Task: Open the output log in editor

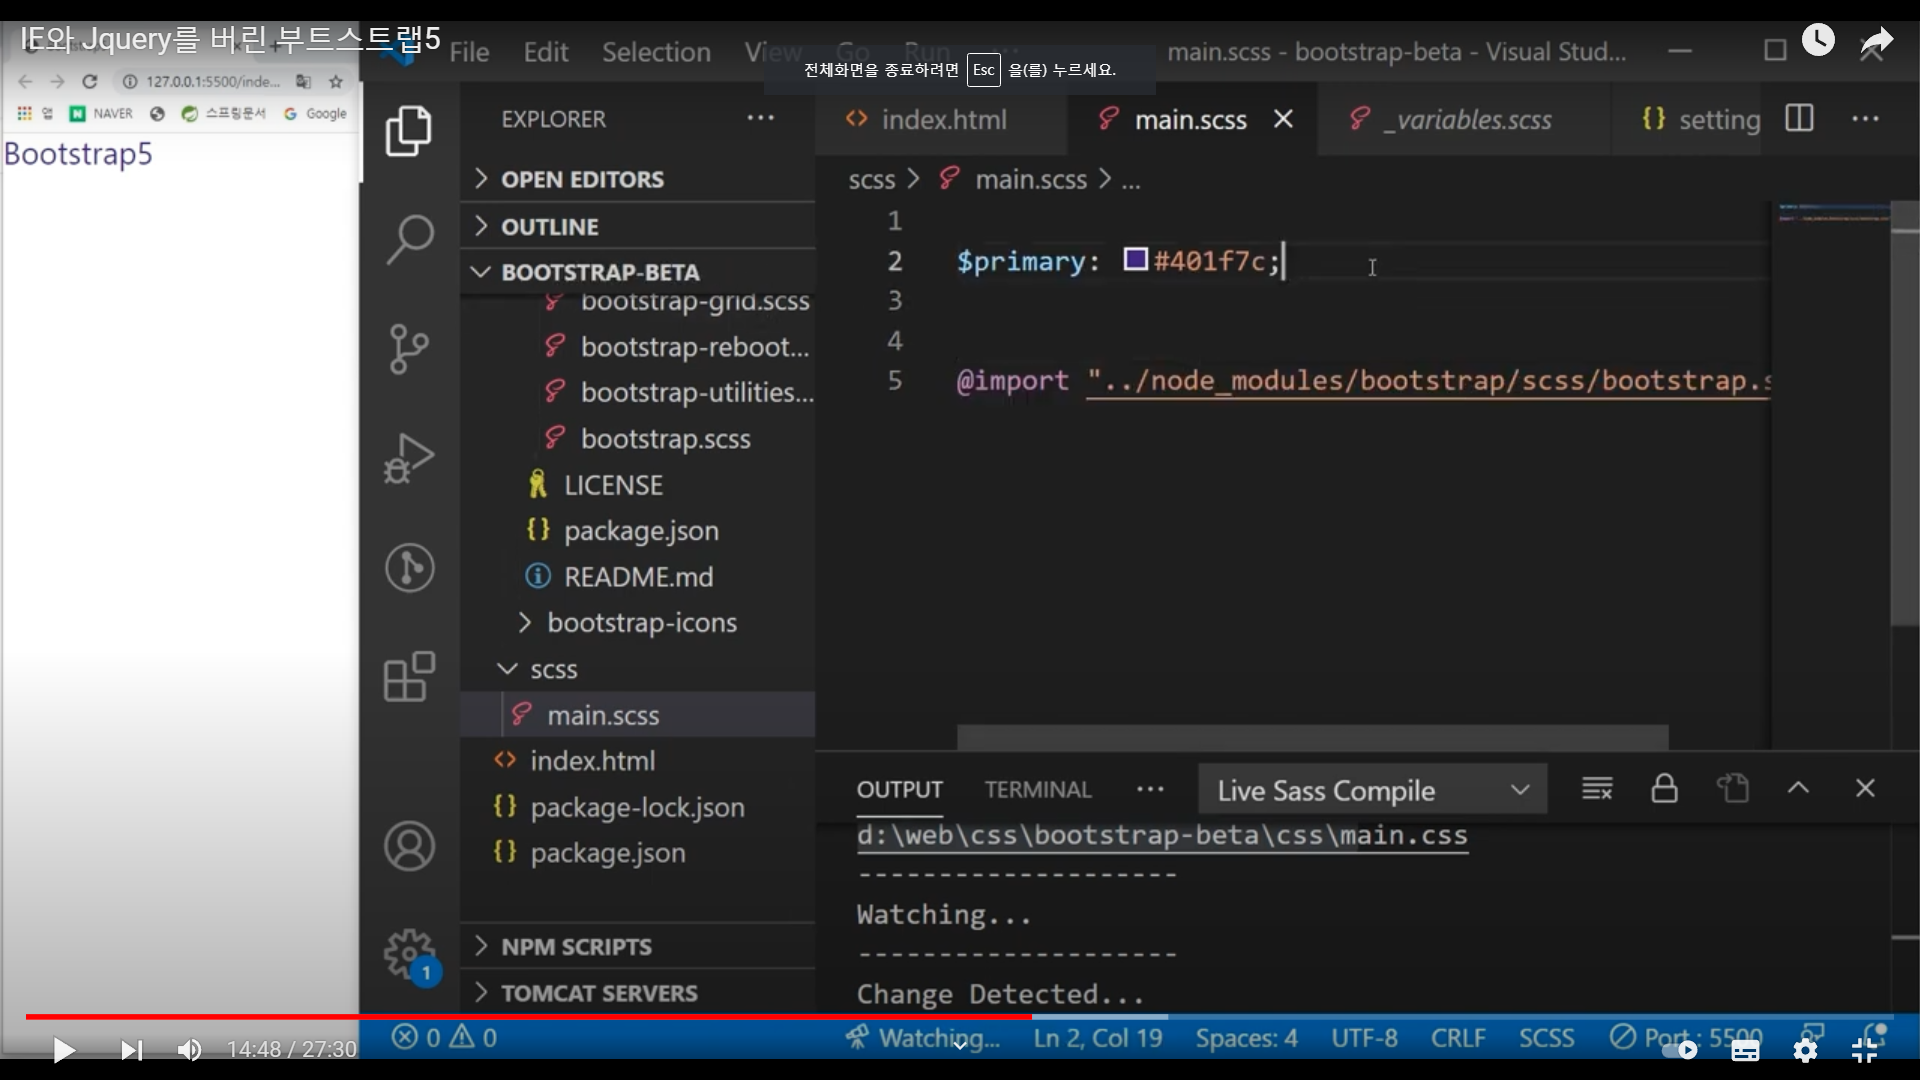Action: coord(1732,789)
